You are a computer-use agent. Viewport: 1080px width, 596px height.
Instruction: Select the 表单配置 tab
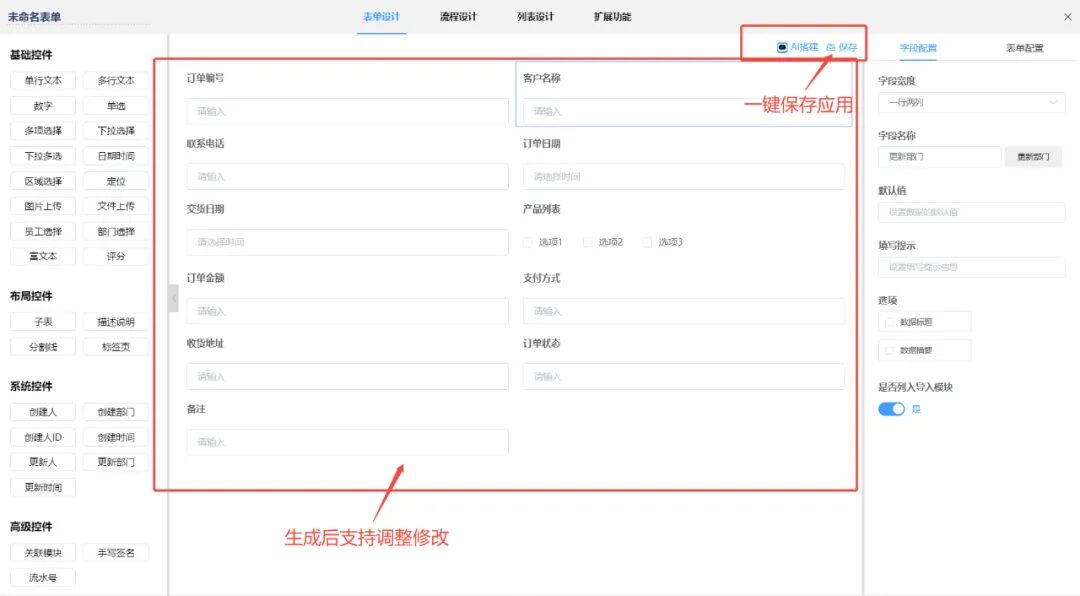1024,48
